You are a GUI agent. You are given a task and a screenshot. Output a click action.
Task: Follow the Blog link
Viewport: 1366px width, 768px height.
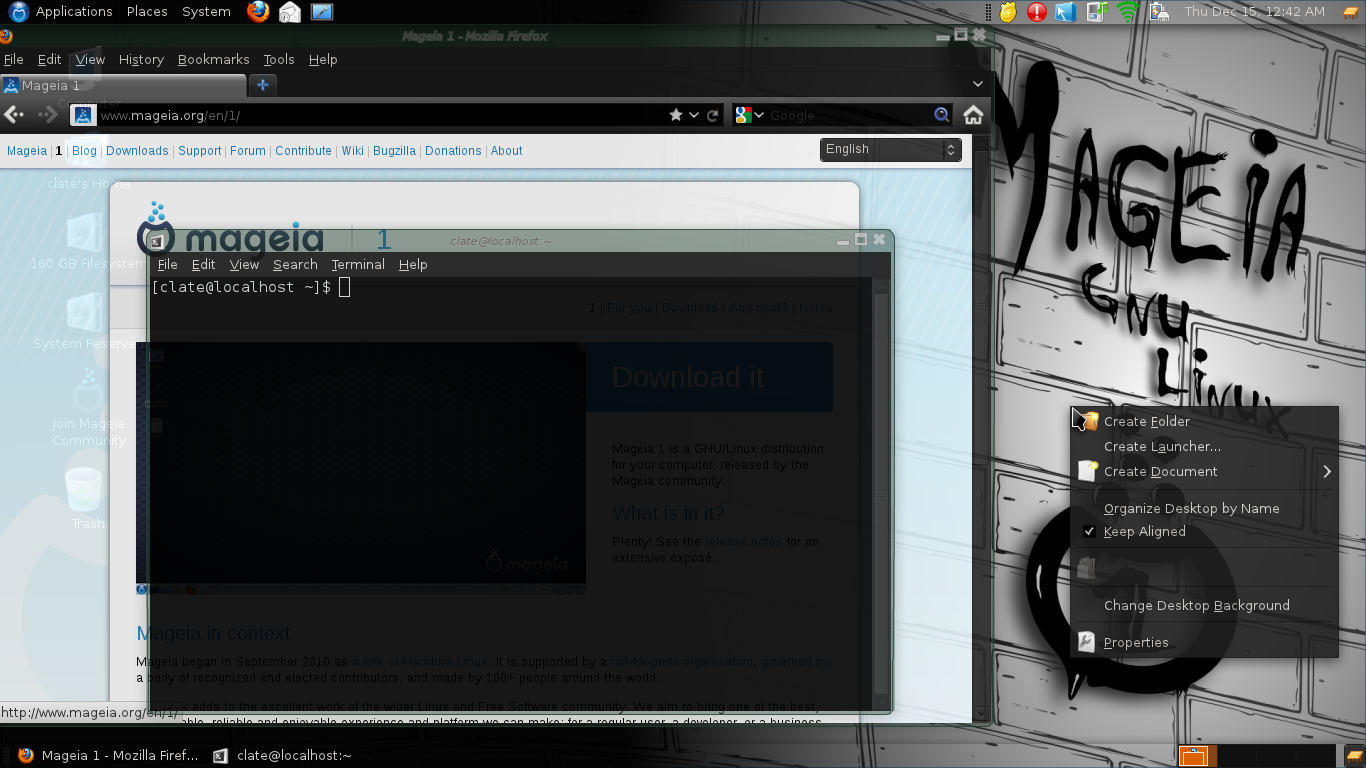pyautogui.click(x=84, y=151)
